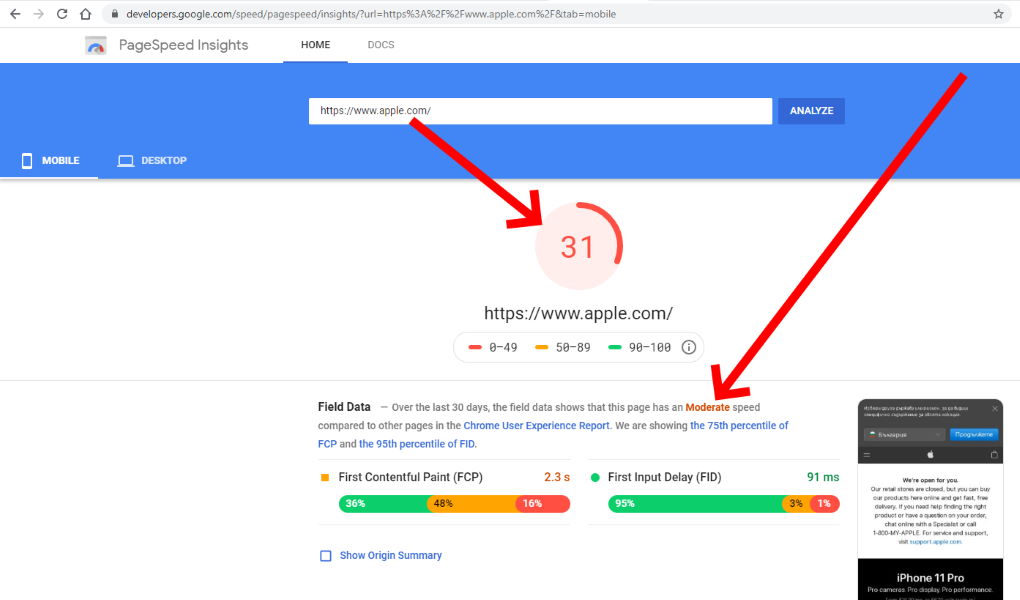Go back with browser back arrow
This screenshot has width=1020, height=600.
pos(15,14)
